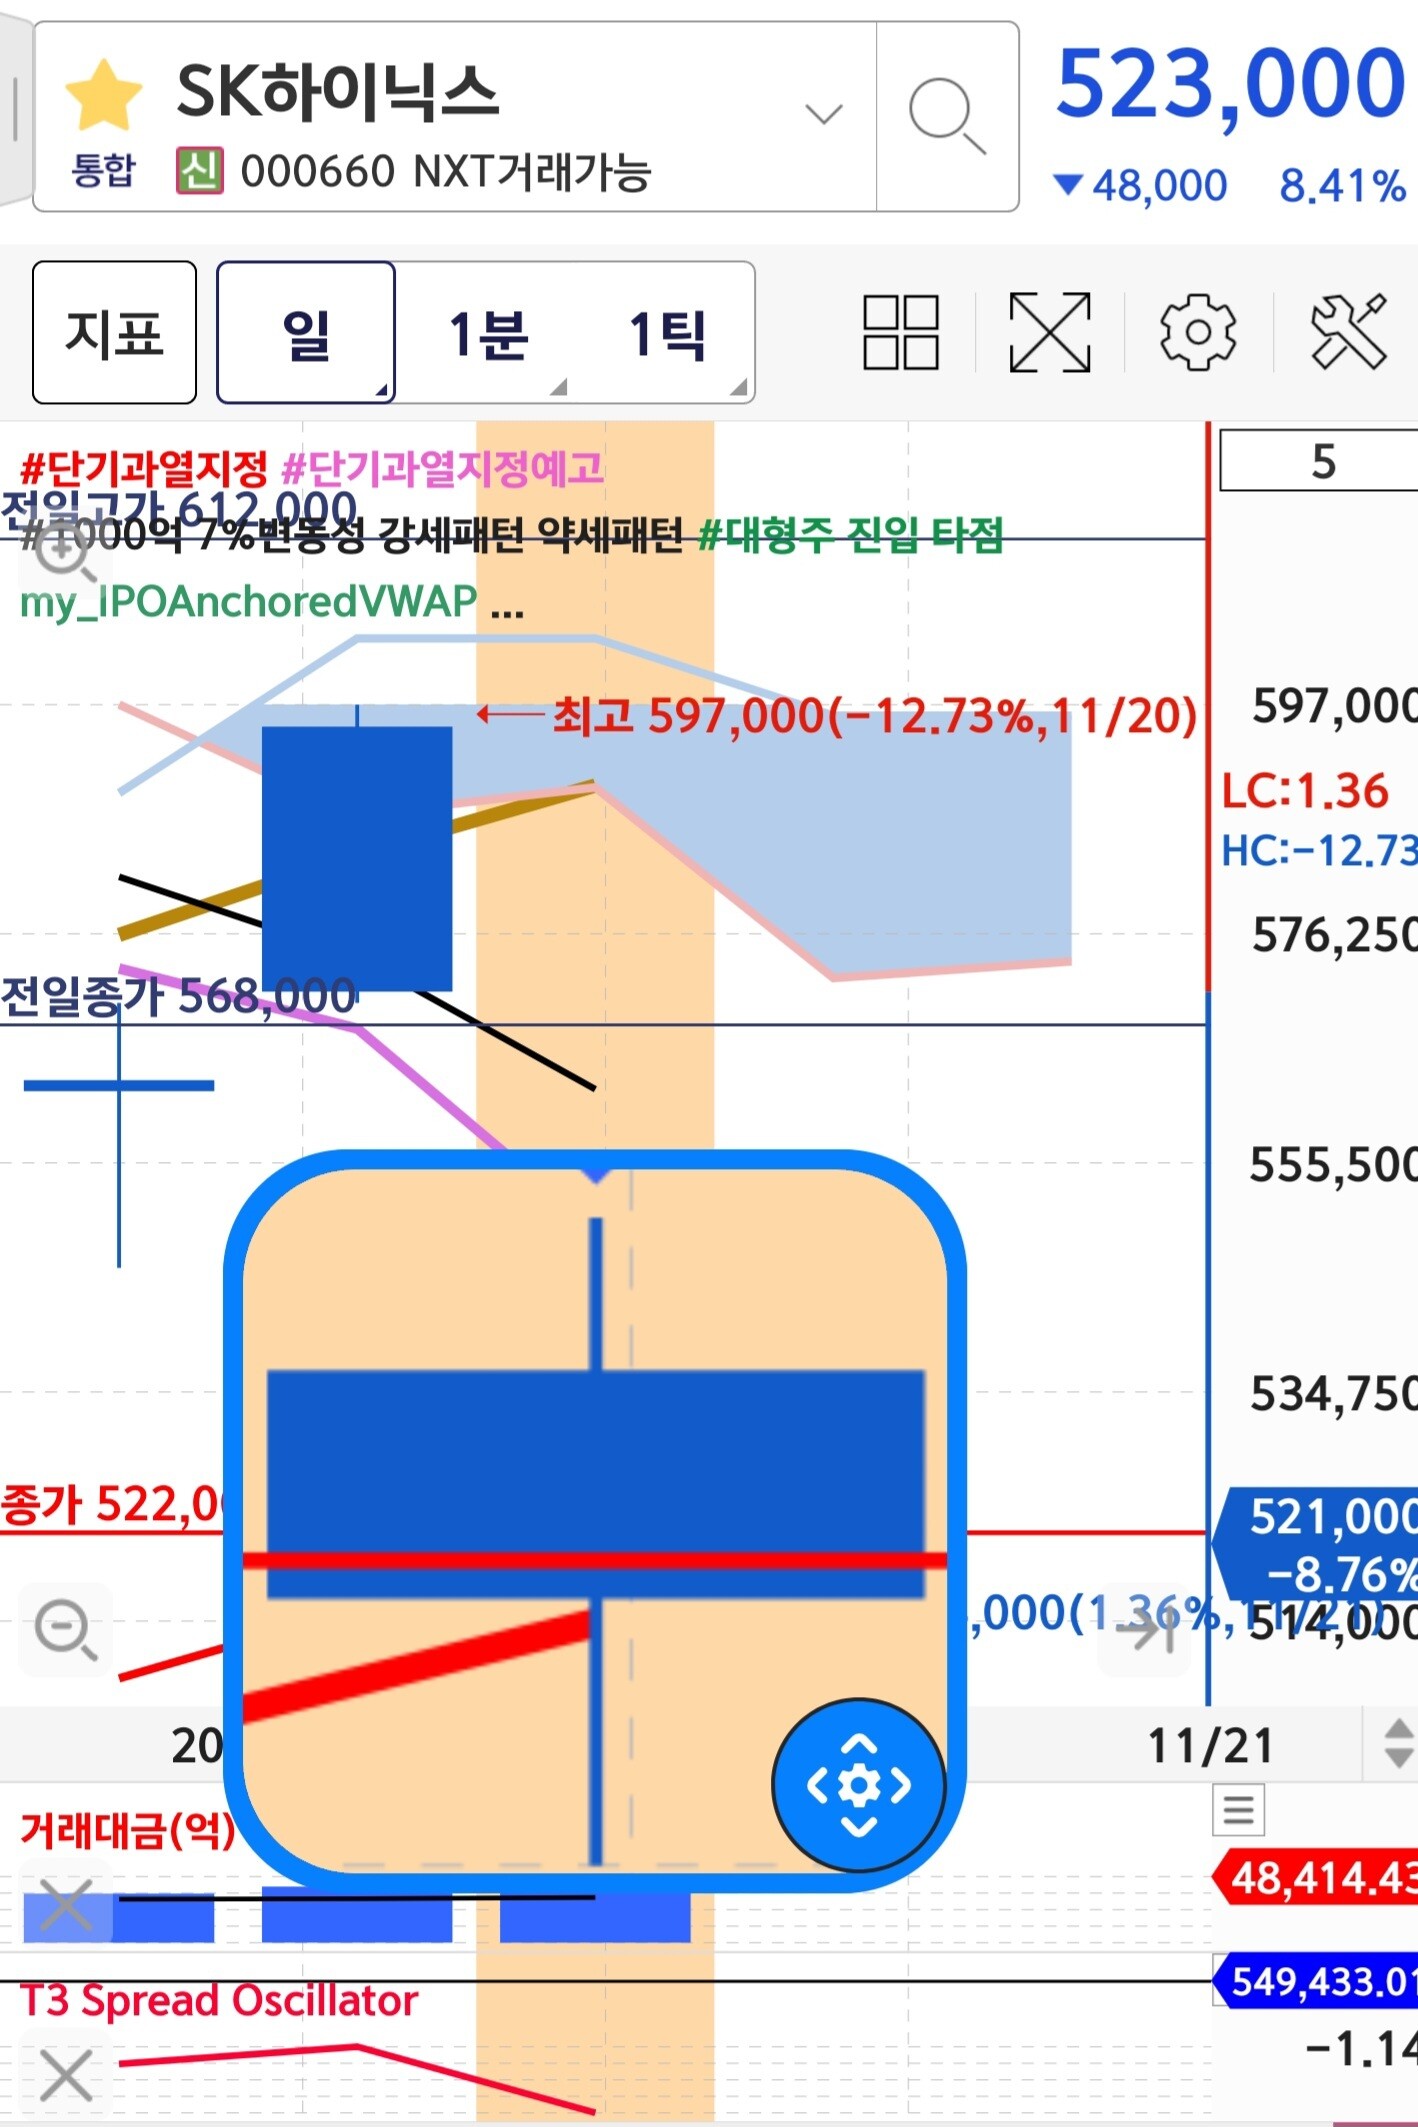Click the #단기과열지정 tag

coord(144,467)
